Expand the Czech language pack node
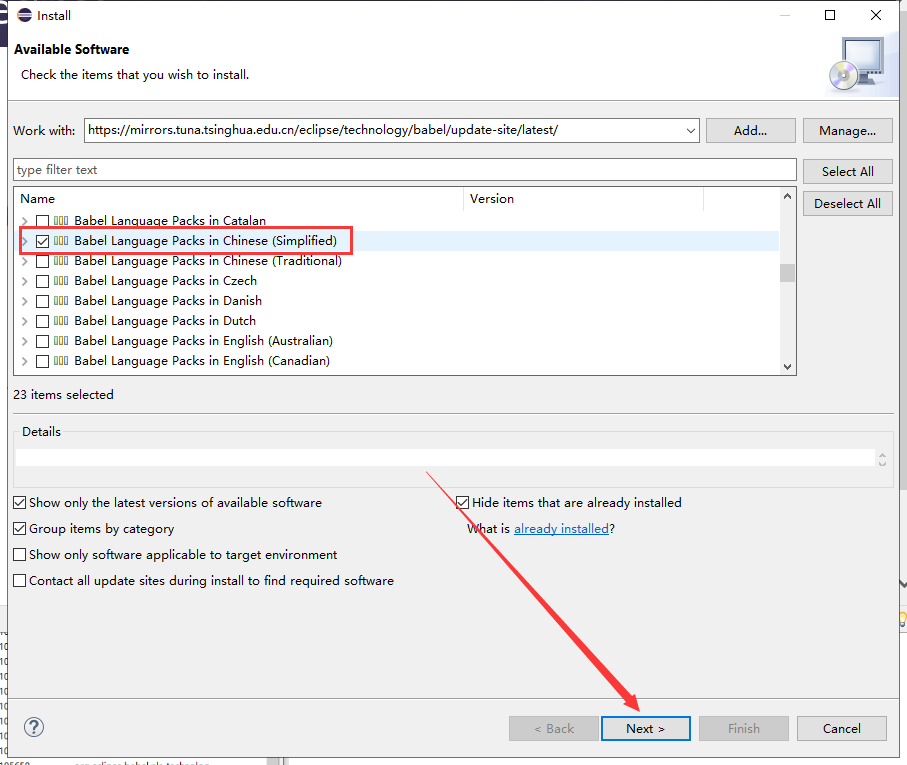 pos(24,282)
